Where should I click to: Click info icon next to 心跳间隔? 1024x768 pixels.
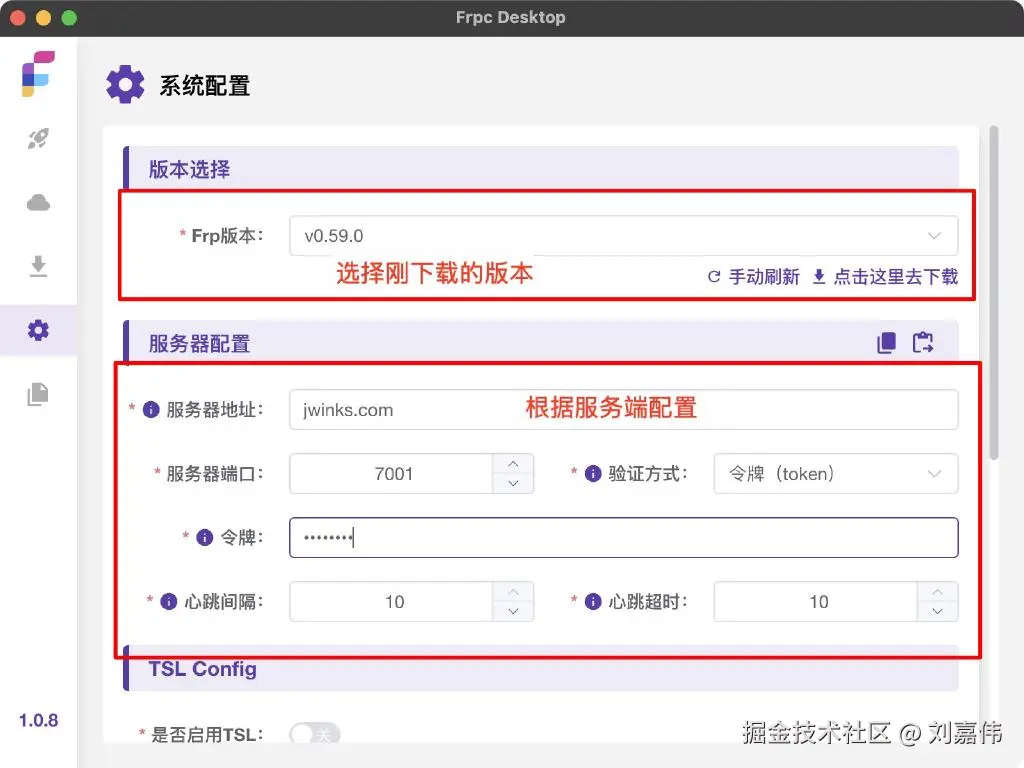[168, 601]
